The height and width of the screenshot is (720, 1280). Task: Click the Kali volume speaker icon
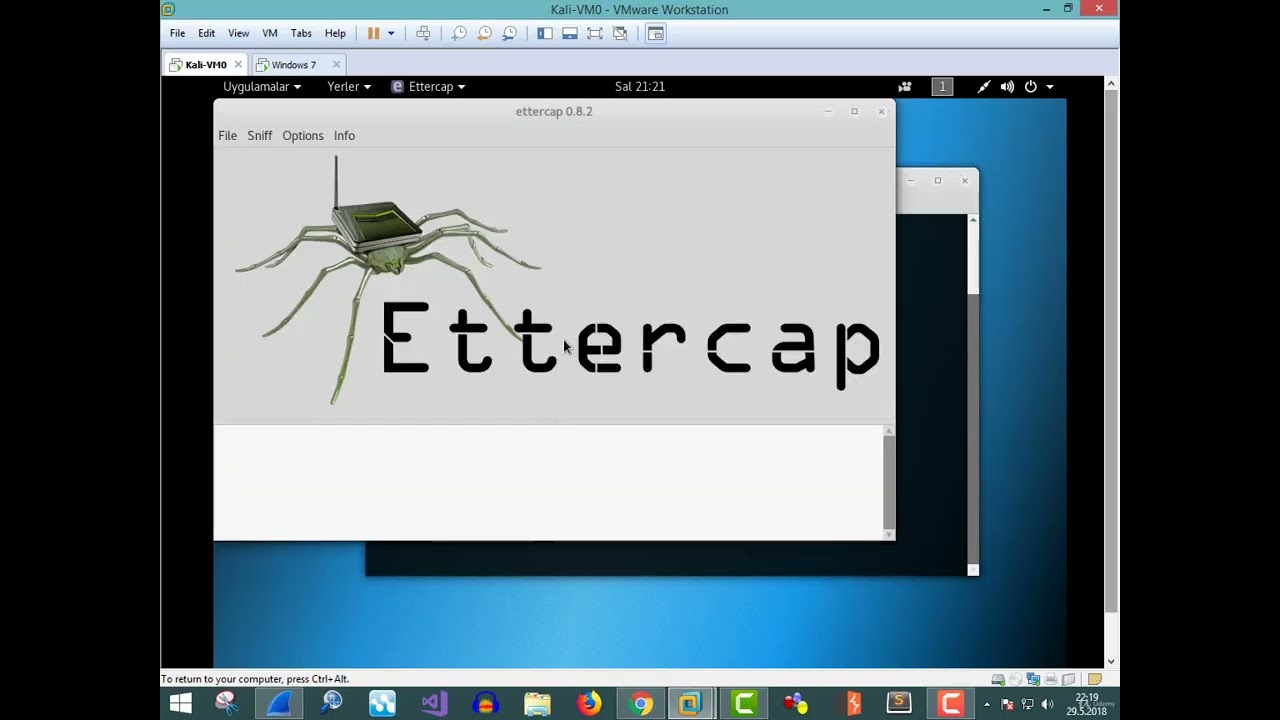(x=1007, y=87)
